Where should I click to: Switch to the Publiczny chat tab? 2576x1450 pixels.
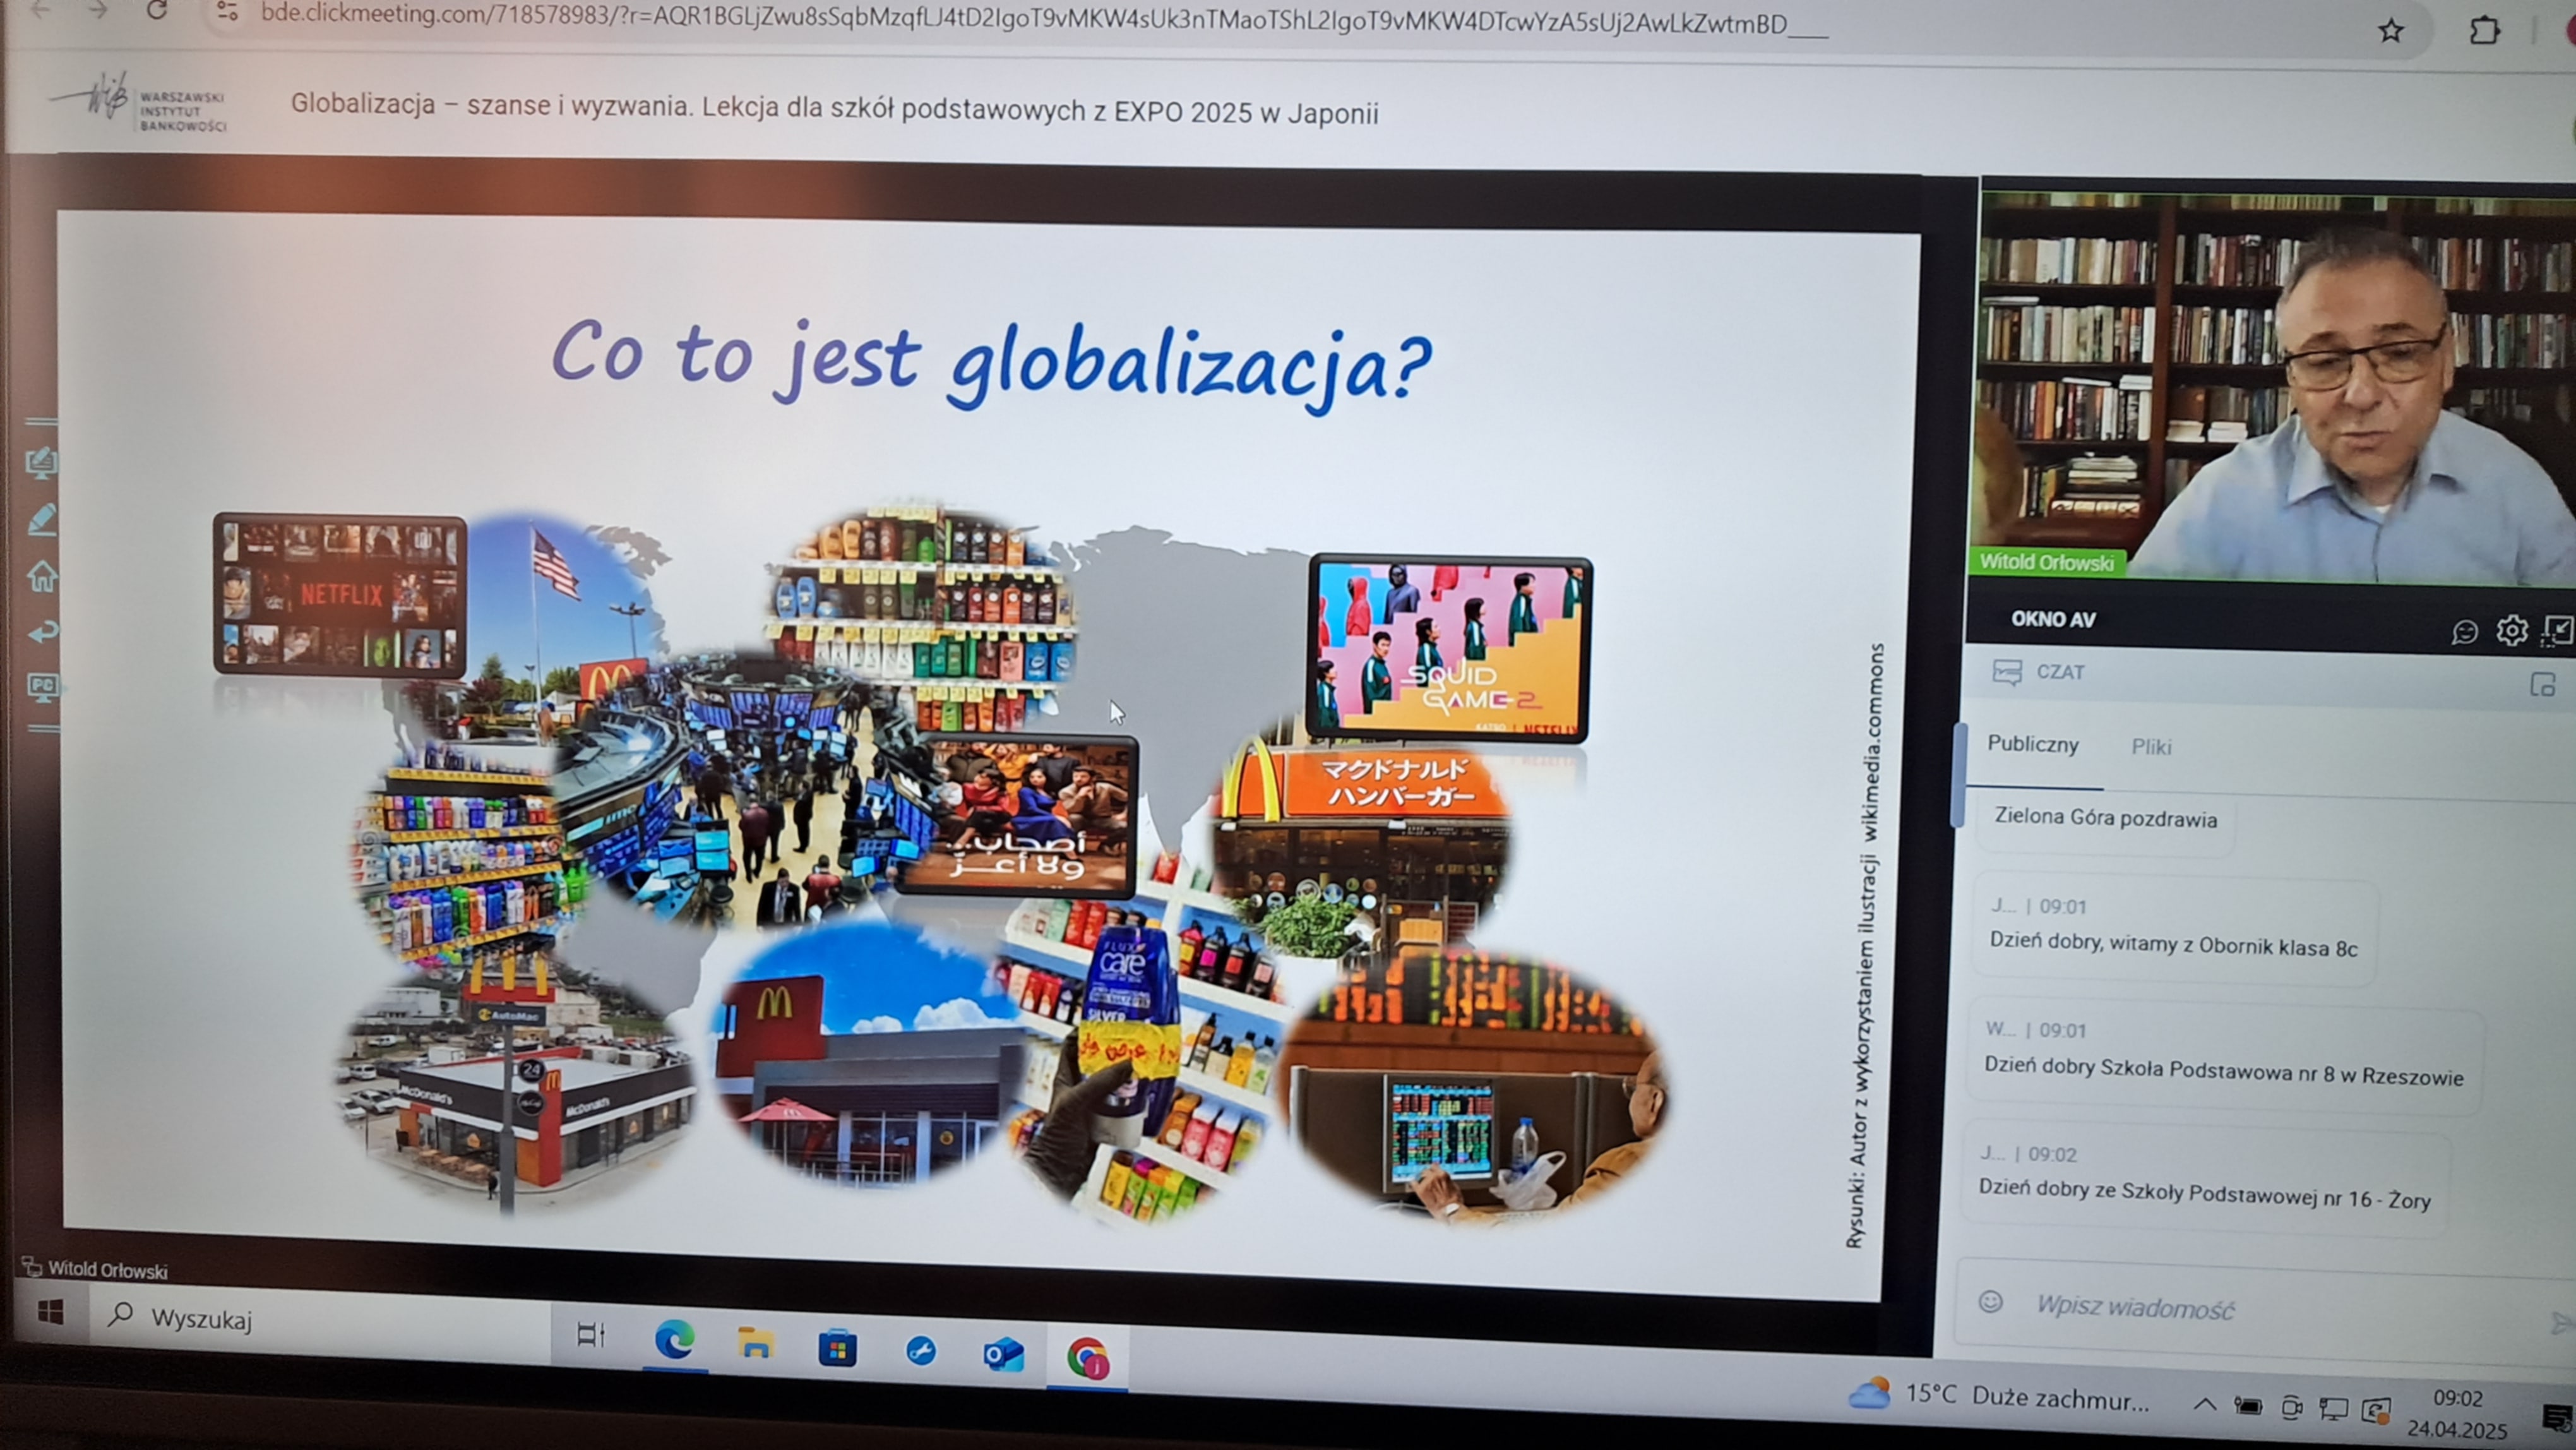(x=2032, y=744)
